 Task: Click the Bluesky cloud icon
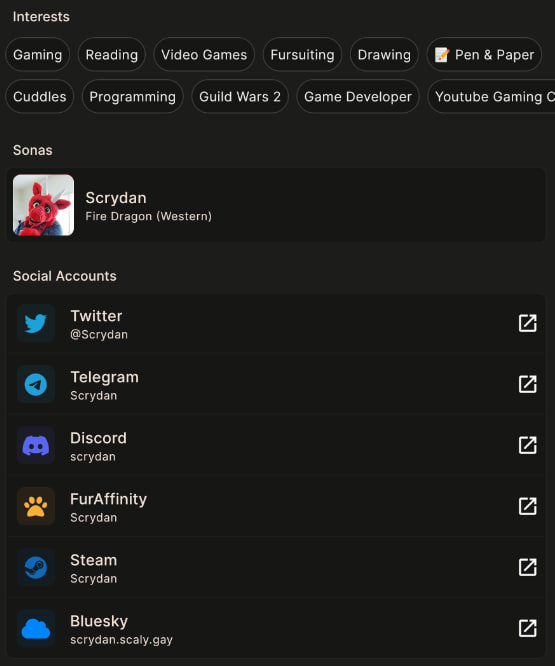tap(36, 628)
